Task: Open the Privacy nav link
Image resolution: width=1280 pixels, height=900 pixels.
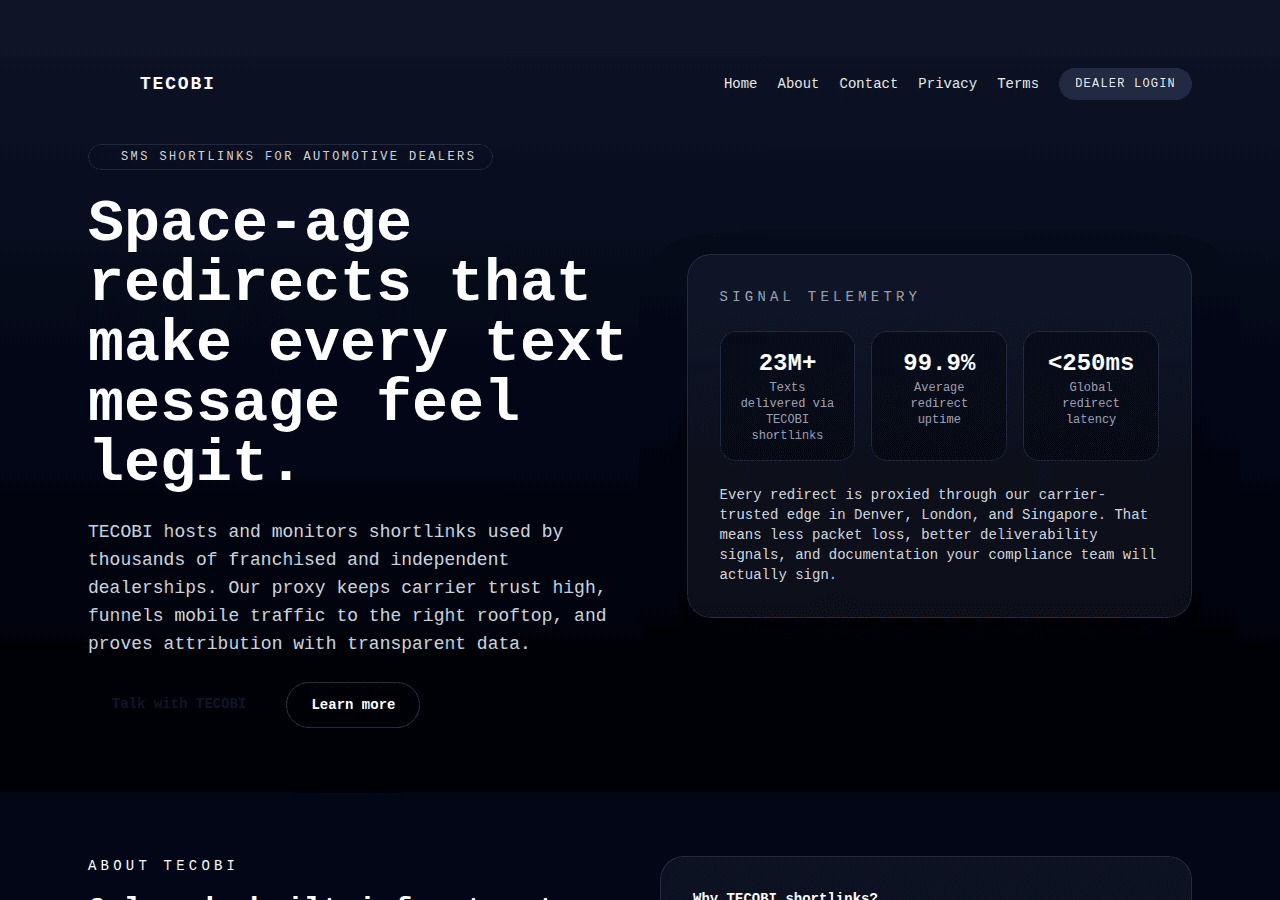Action: 947,84
